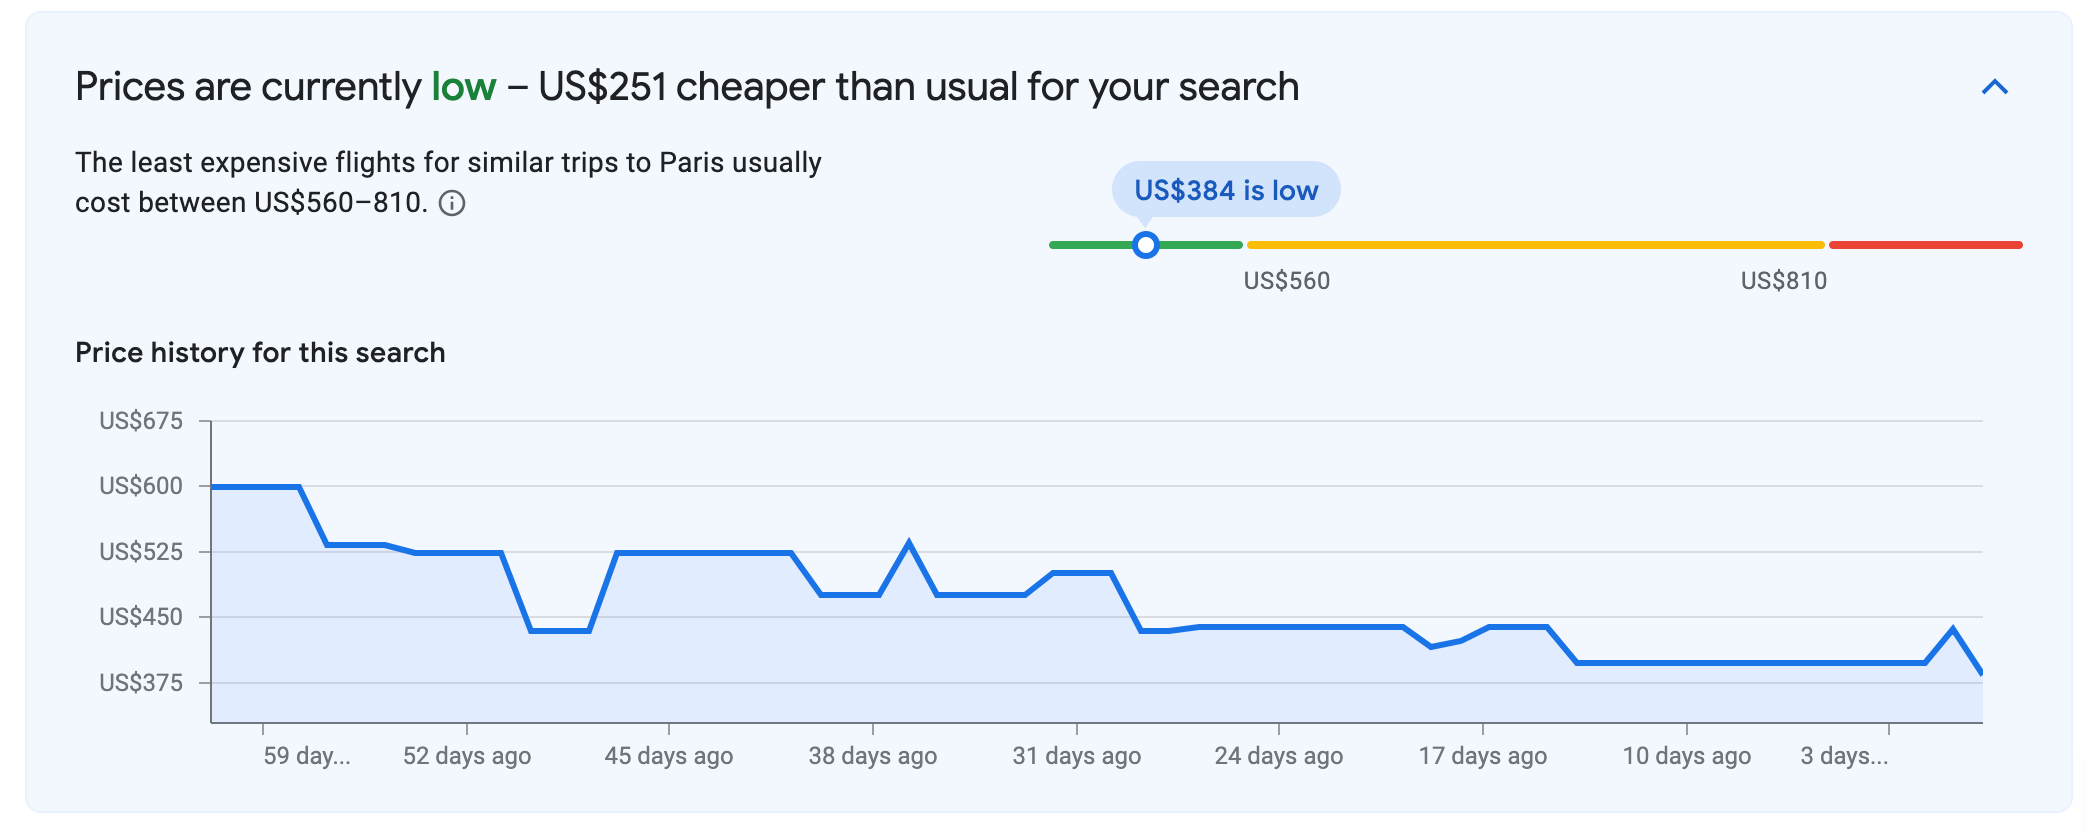Viewport: 2086px width, 832px height.
Task: Click the "38 days ago" axis label
Action: [x=872, y=756]
